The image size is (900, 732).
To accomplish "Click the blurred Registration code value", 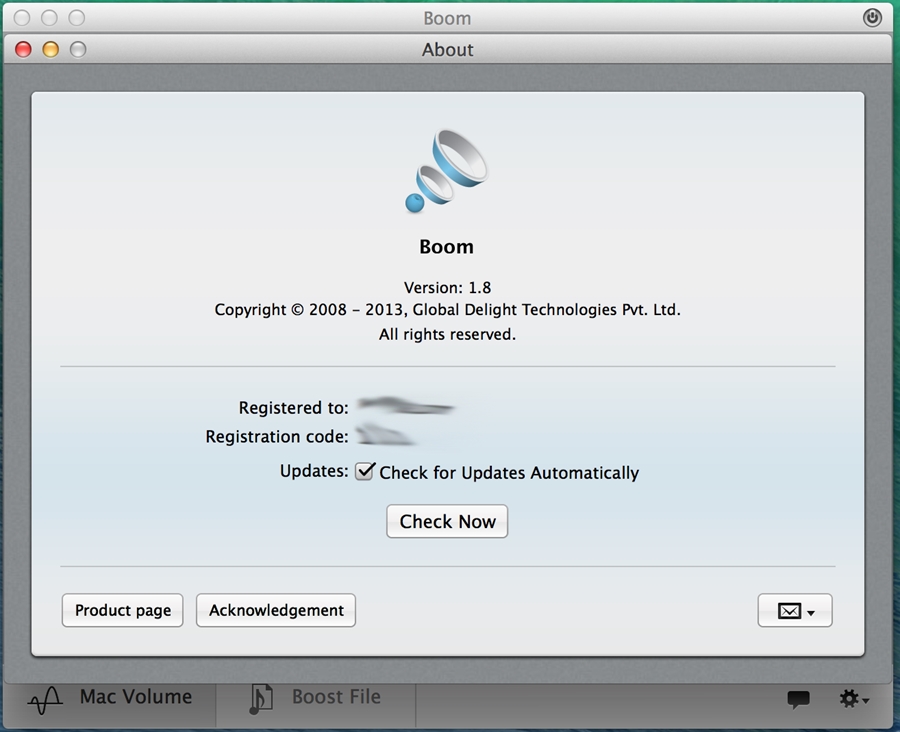I will point(386,435).
